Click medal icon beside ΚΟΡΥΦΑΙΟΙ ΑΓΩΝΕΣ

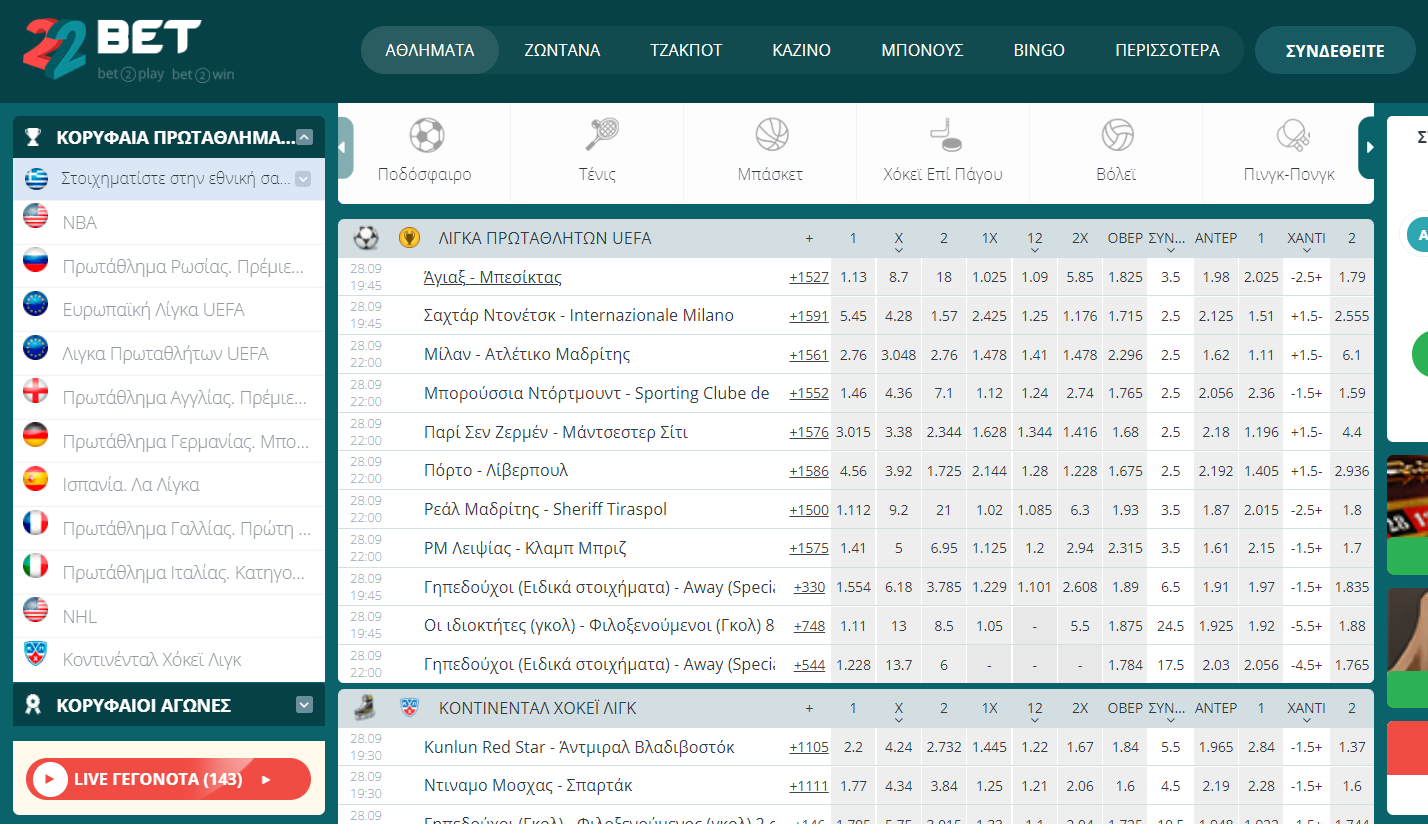(x=33, y=705)
